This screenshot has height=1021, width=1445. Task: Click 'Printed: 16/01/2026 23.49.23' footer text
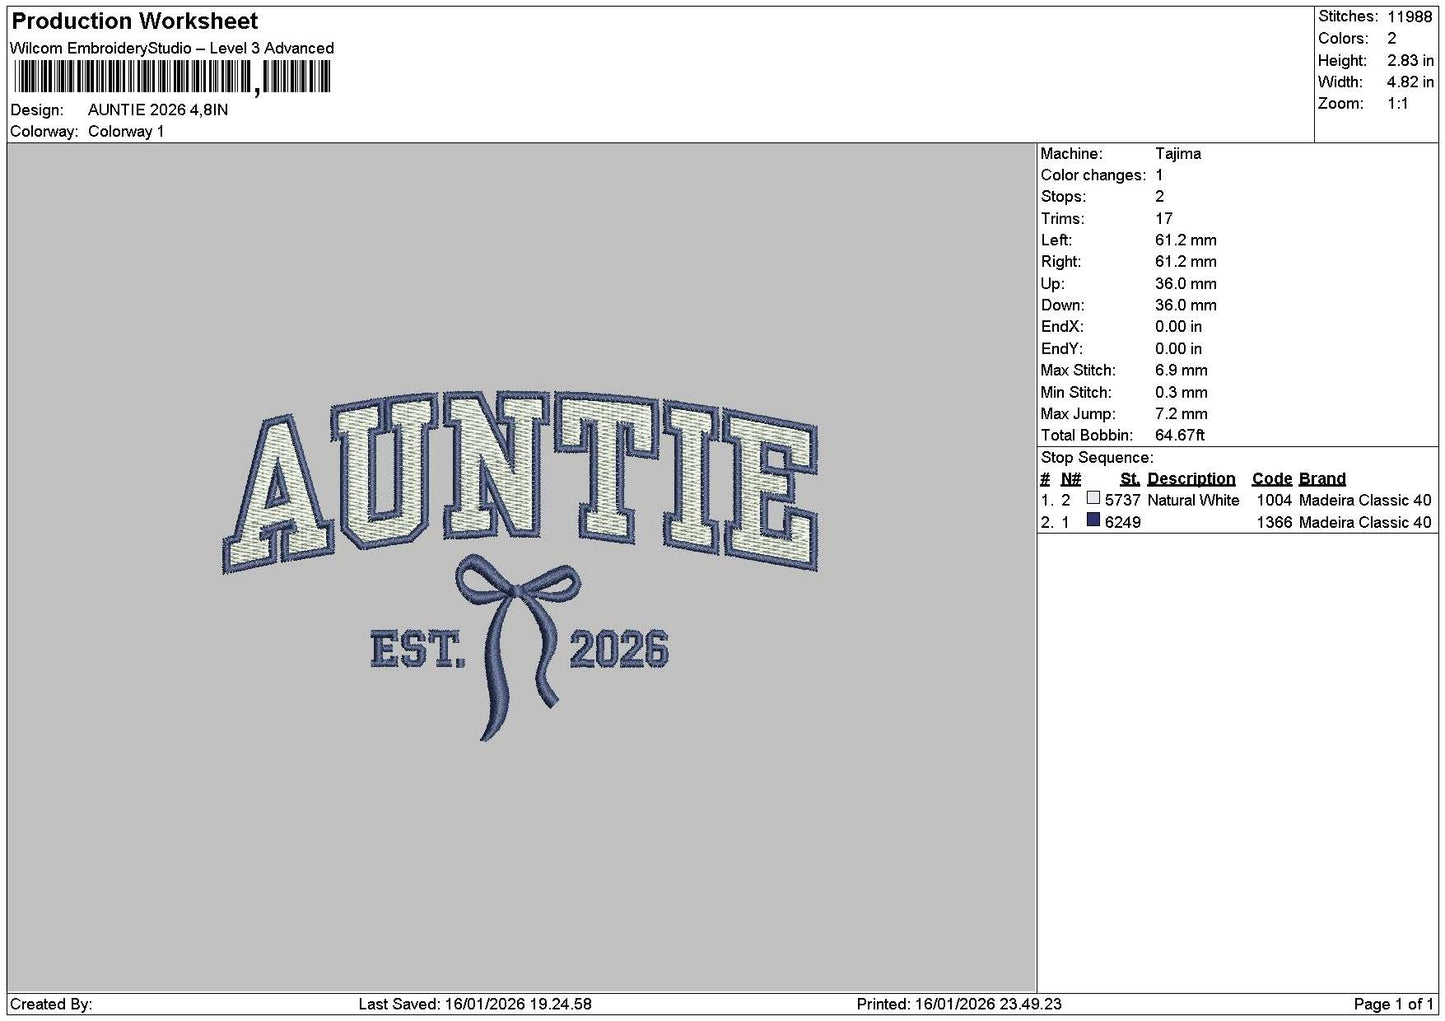959,1004
